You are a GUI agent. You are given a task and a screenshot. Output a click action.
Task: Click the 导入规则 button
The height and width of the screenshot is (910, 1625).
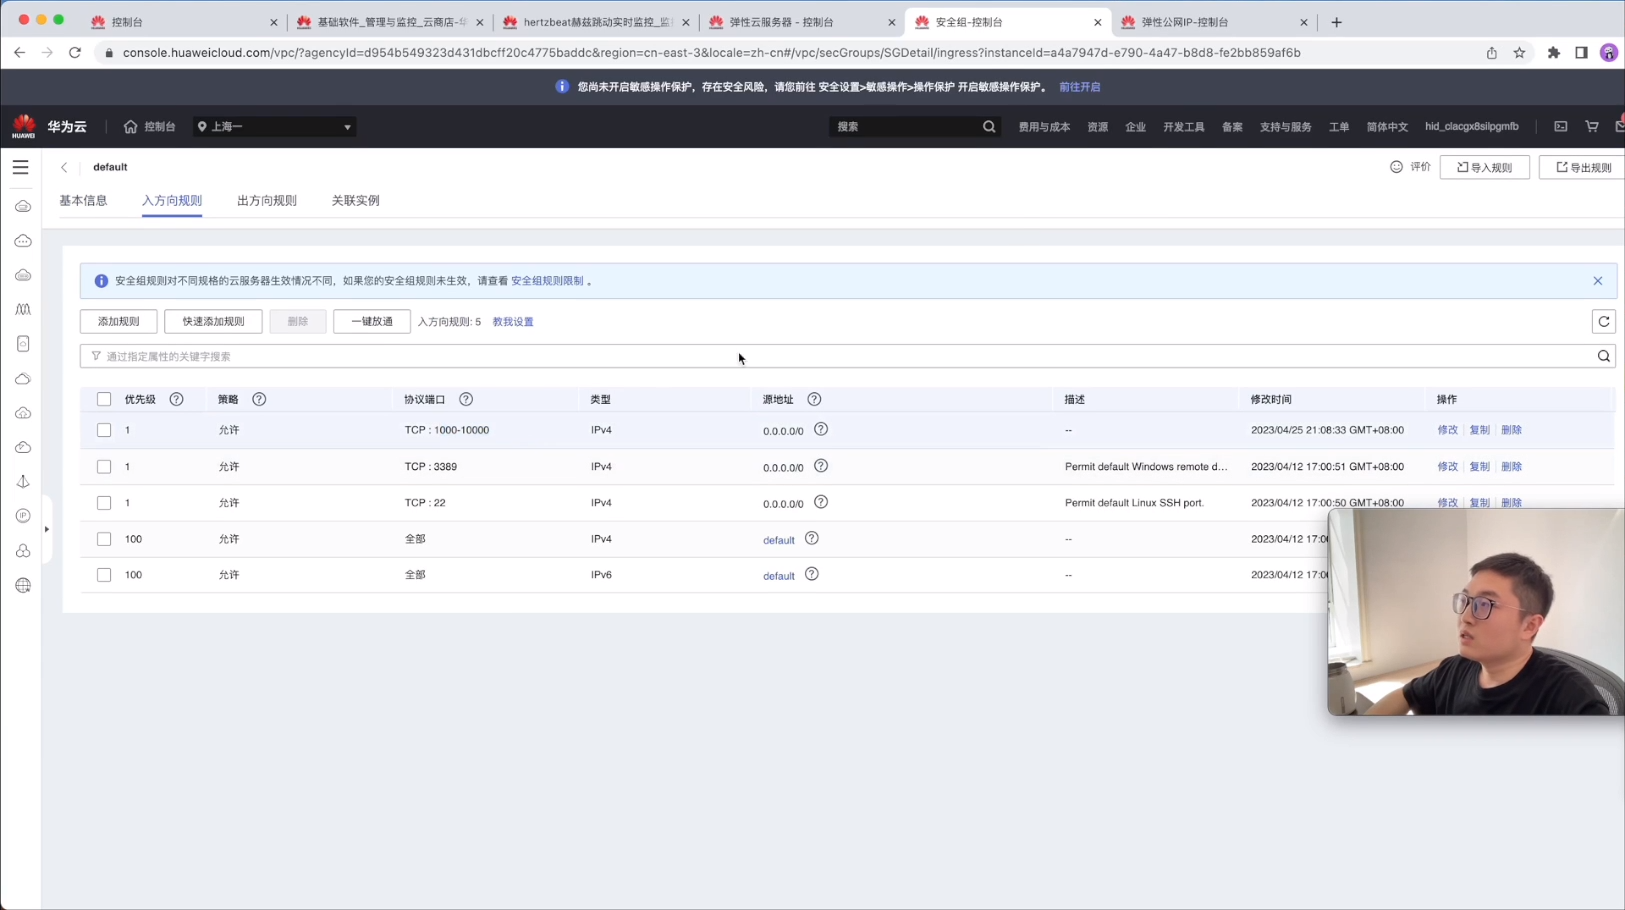[1485, 167]
